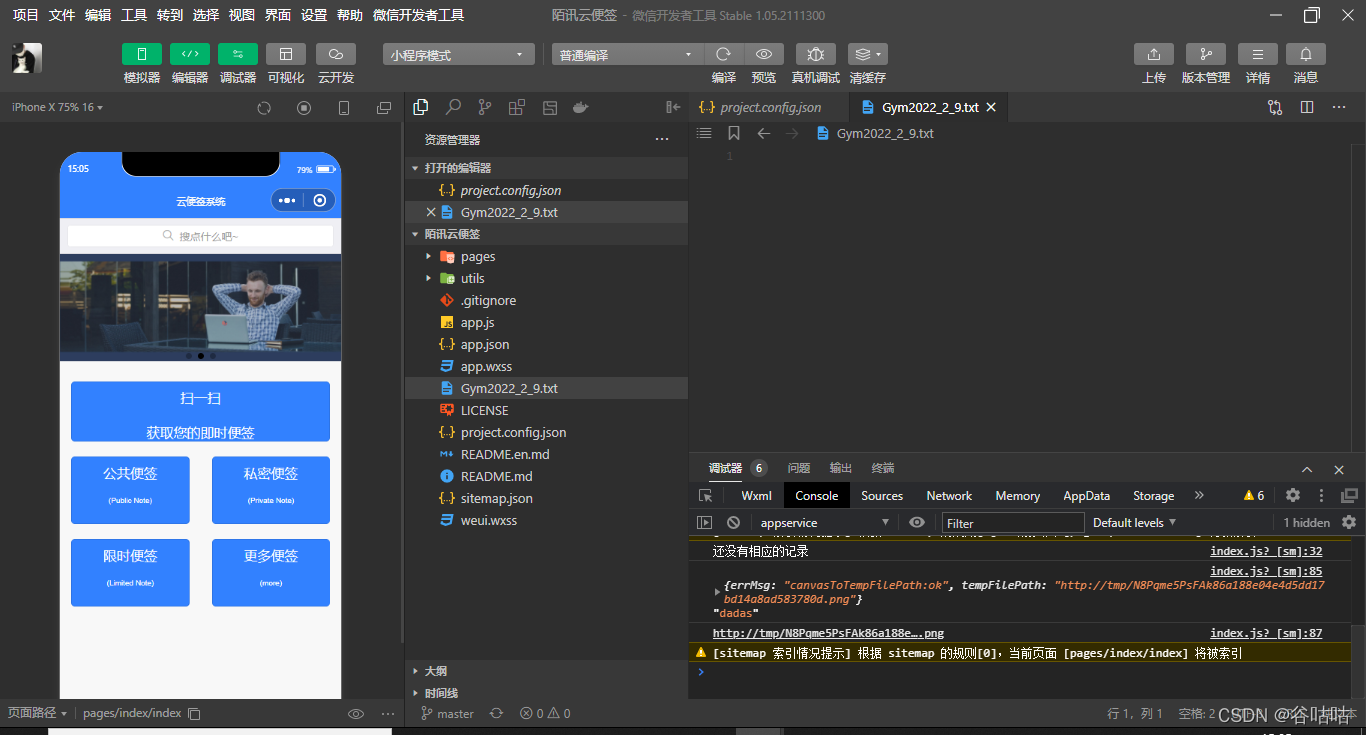Close Gym2022_2_9.txt in open editors list

pos(431,212)
